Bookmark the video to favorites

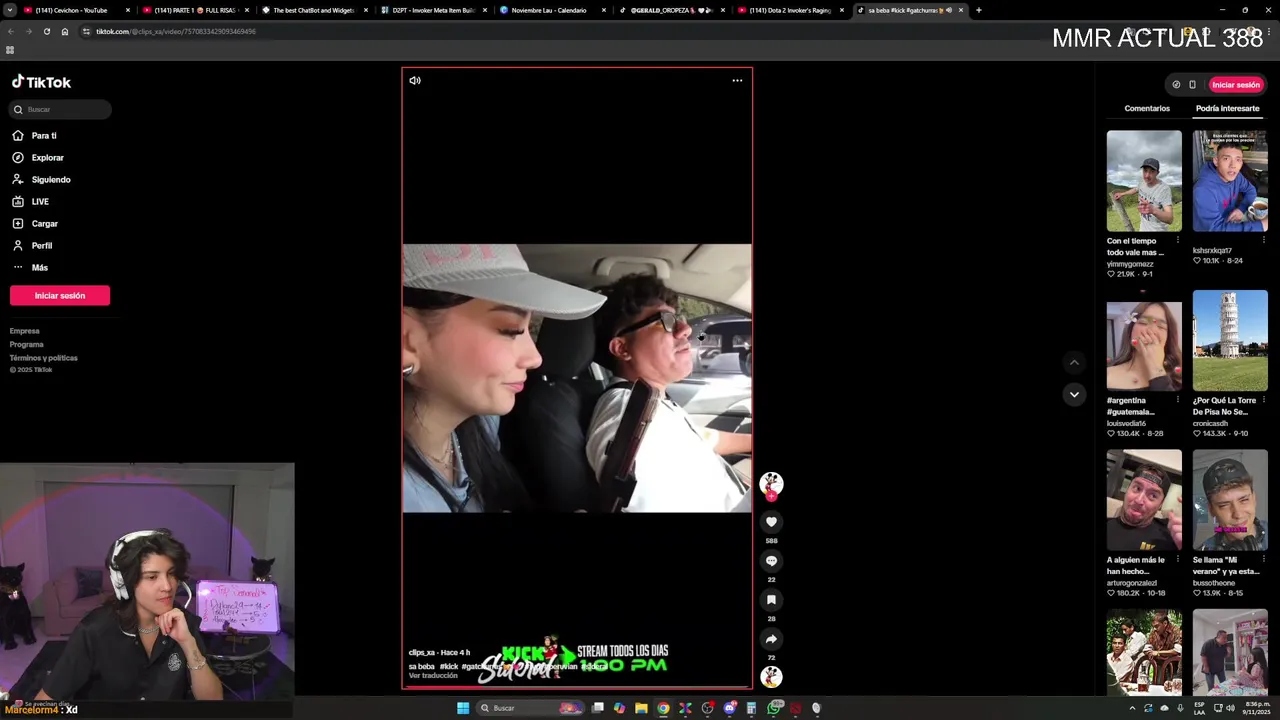(771, 600)
